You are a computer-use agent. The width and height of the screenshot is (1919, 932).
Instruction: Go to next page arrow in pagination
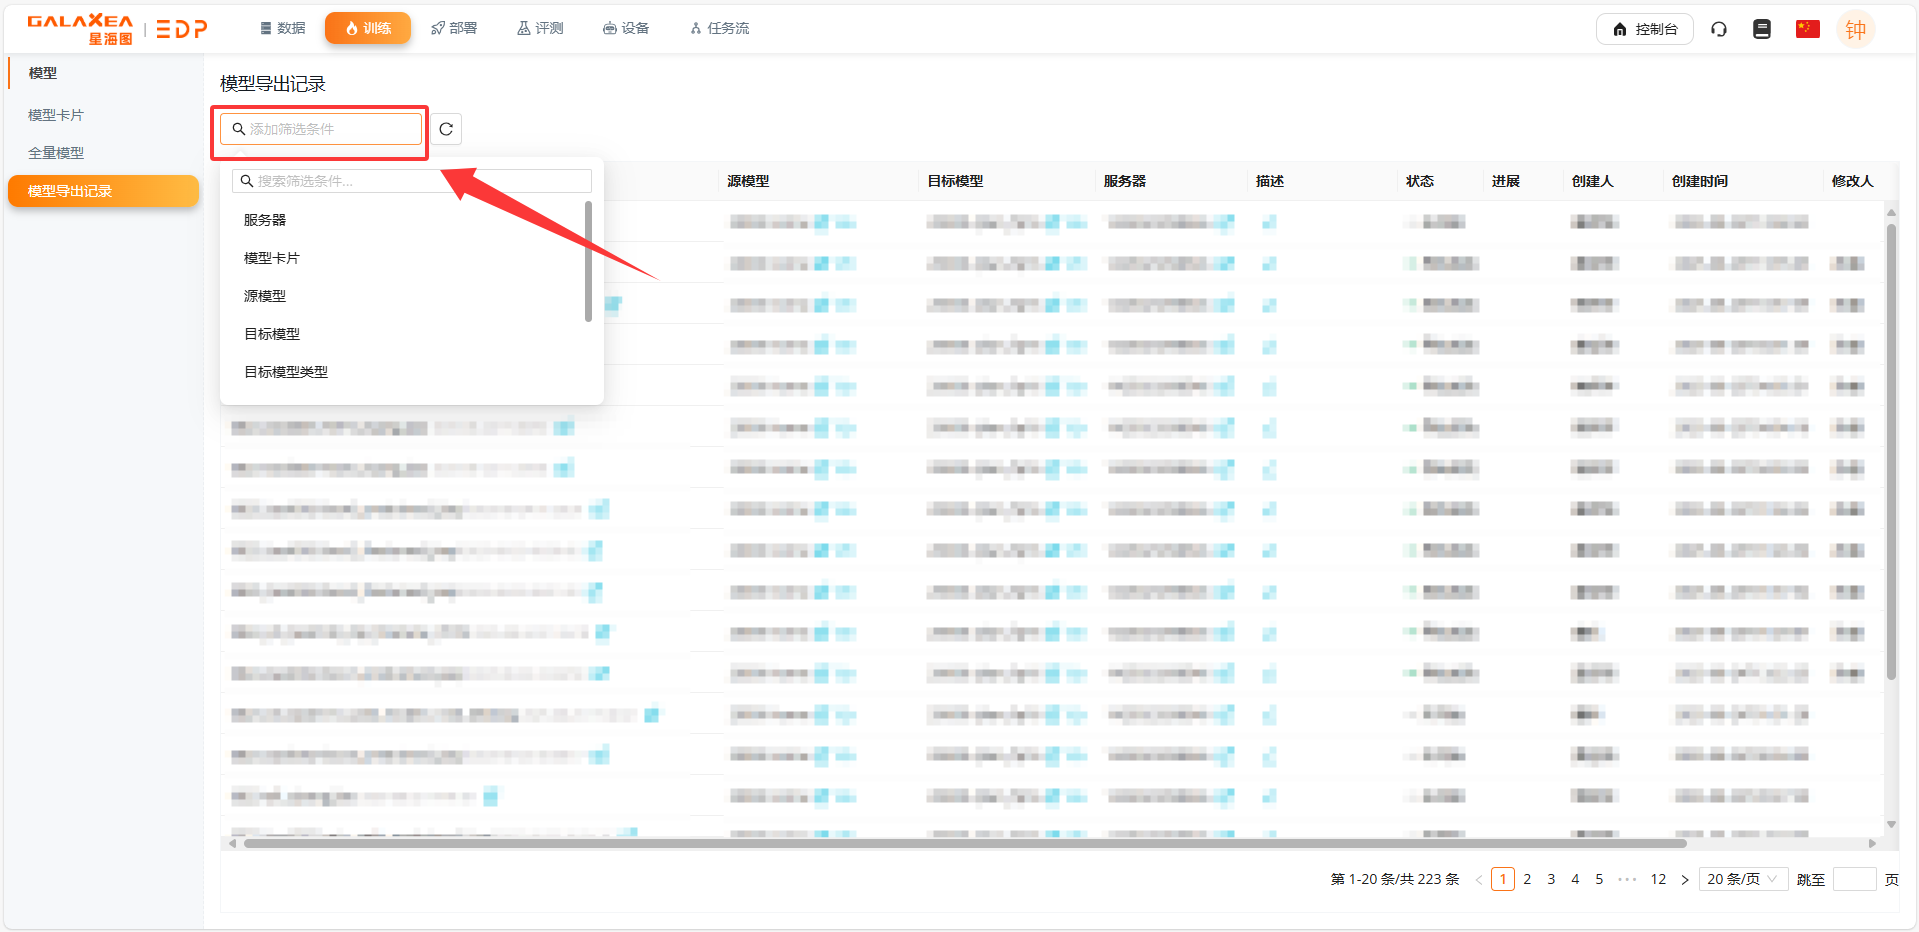point(1685,880)
